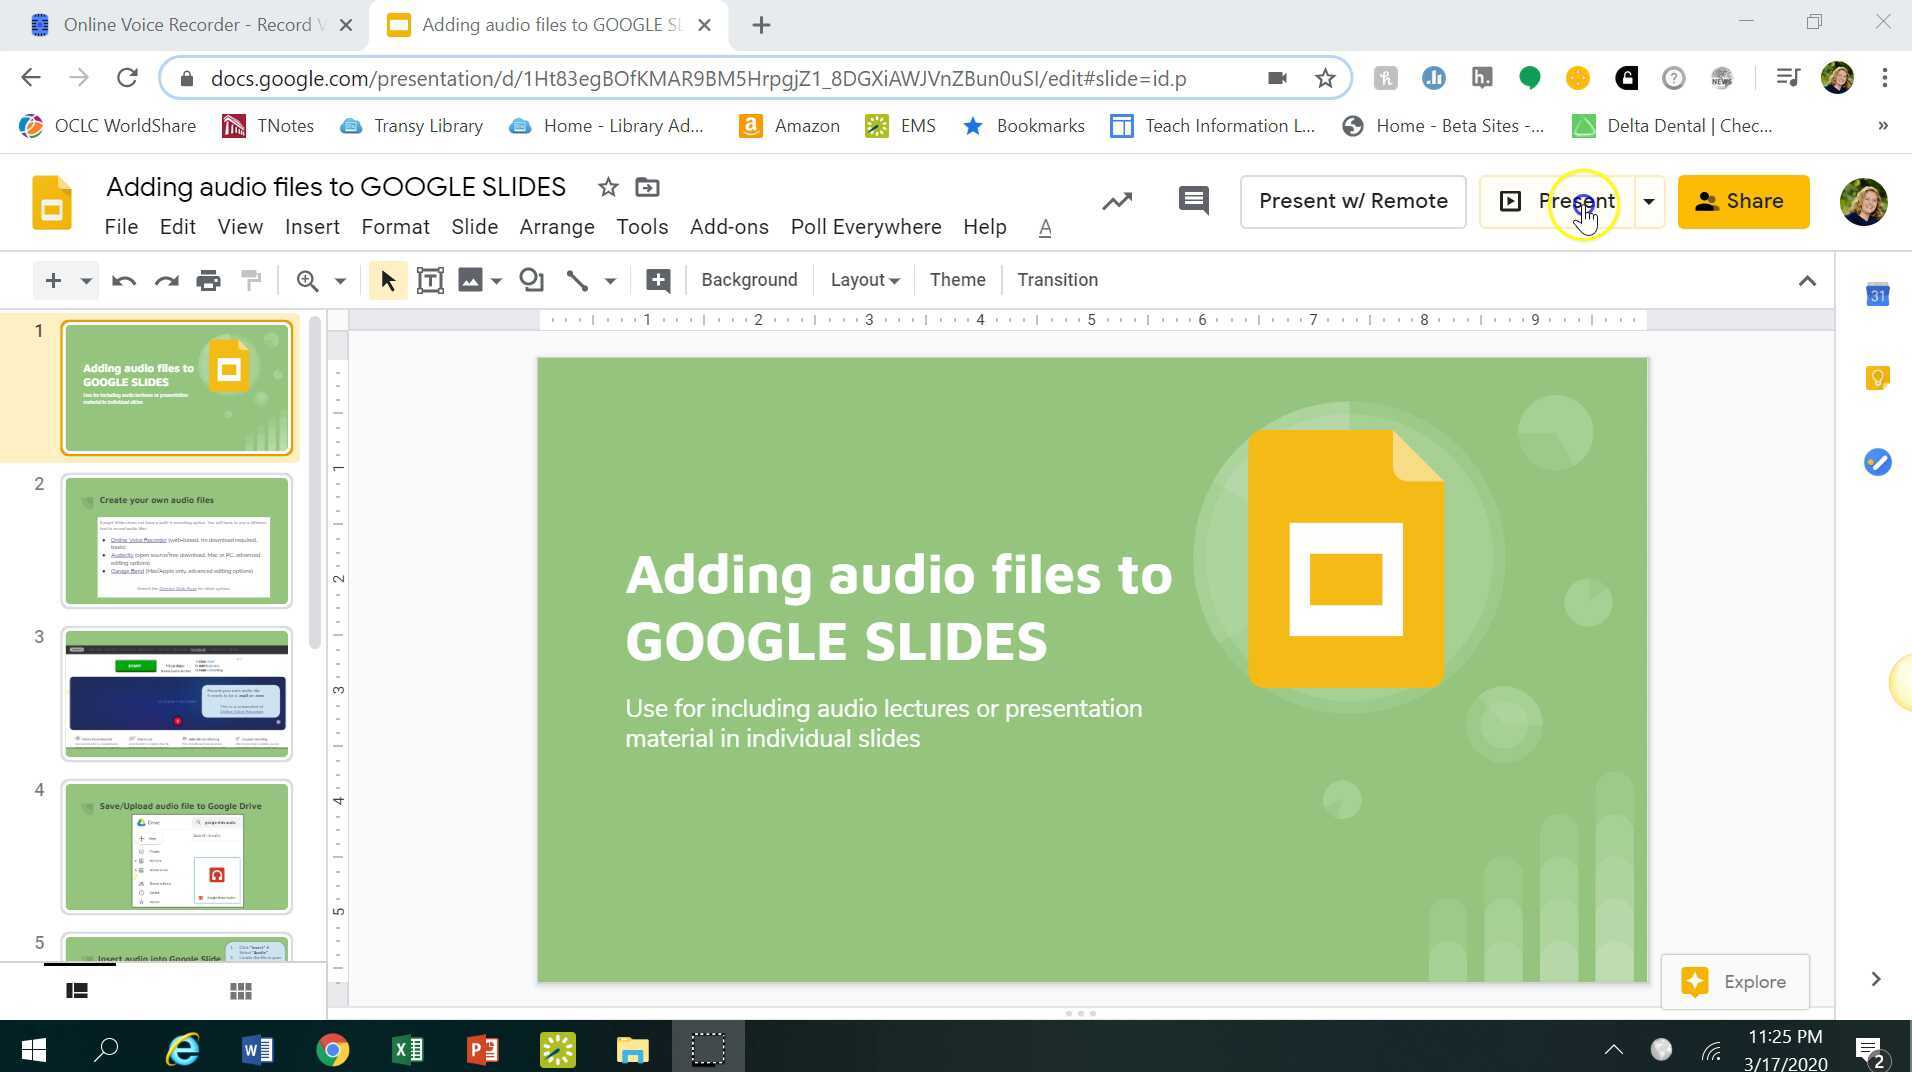The width and height of the screenshot is (1912, 1072).
Task: Open the Layout dropdown
Action: point(863,280)
